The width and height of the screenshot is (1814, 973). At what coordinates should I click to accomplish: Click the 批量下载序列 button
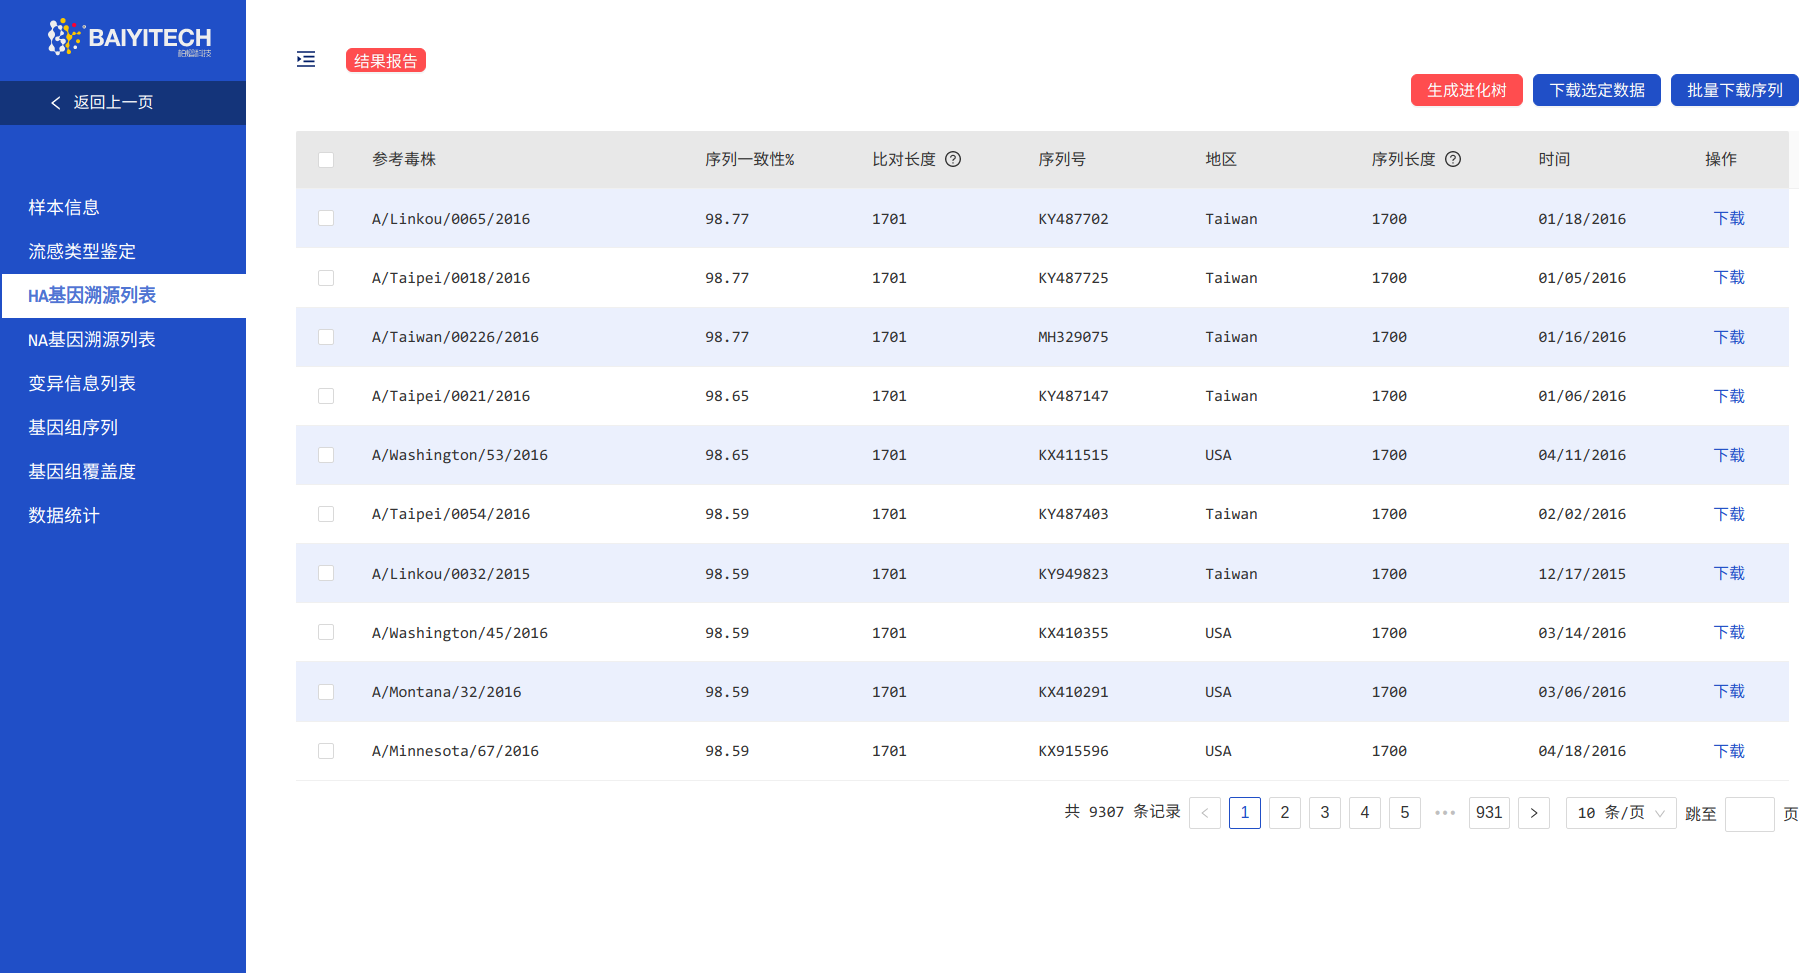coord(1735,90)
